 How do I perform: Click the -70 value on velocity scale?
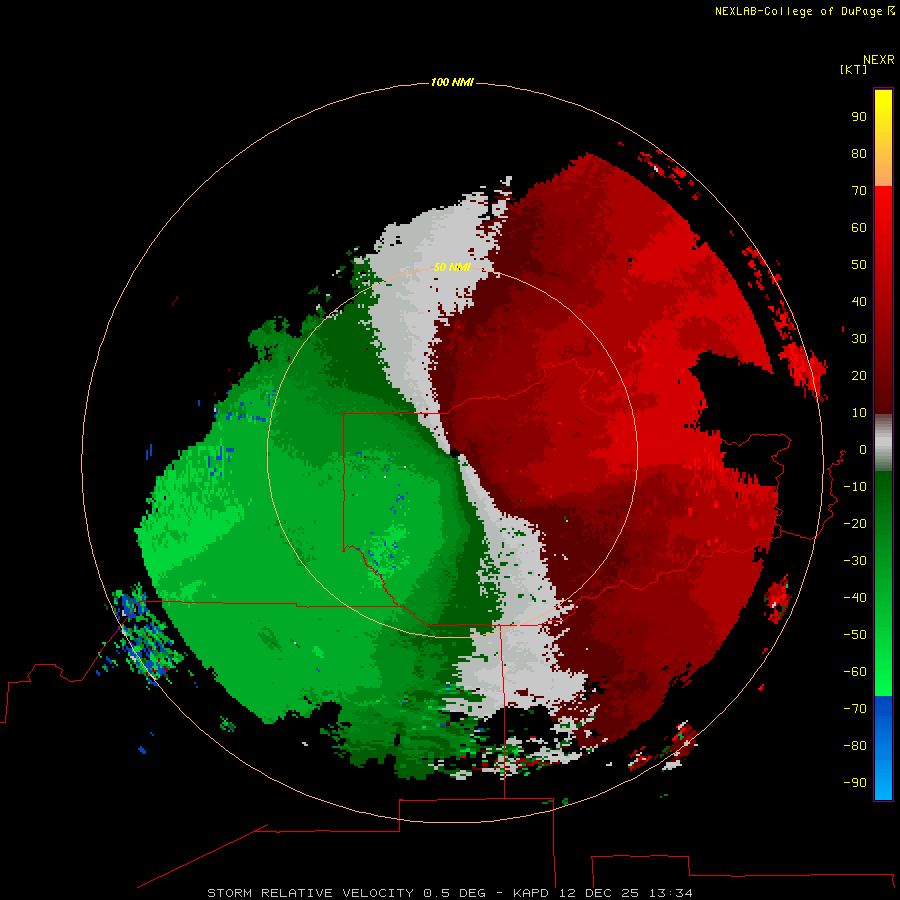pos(855,709)
